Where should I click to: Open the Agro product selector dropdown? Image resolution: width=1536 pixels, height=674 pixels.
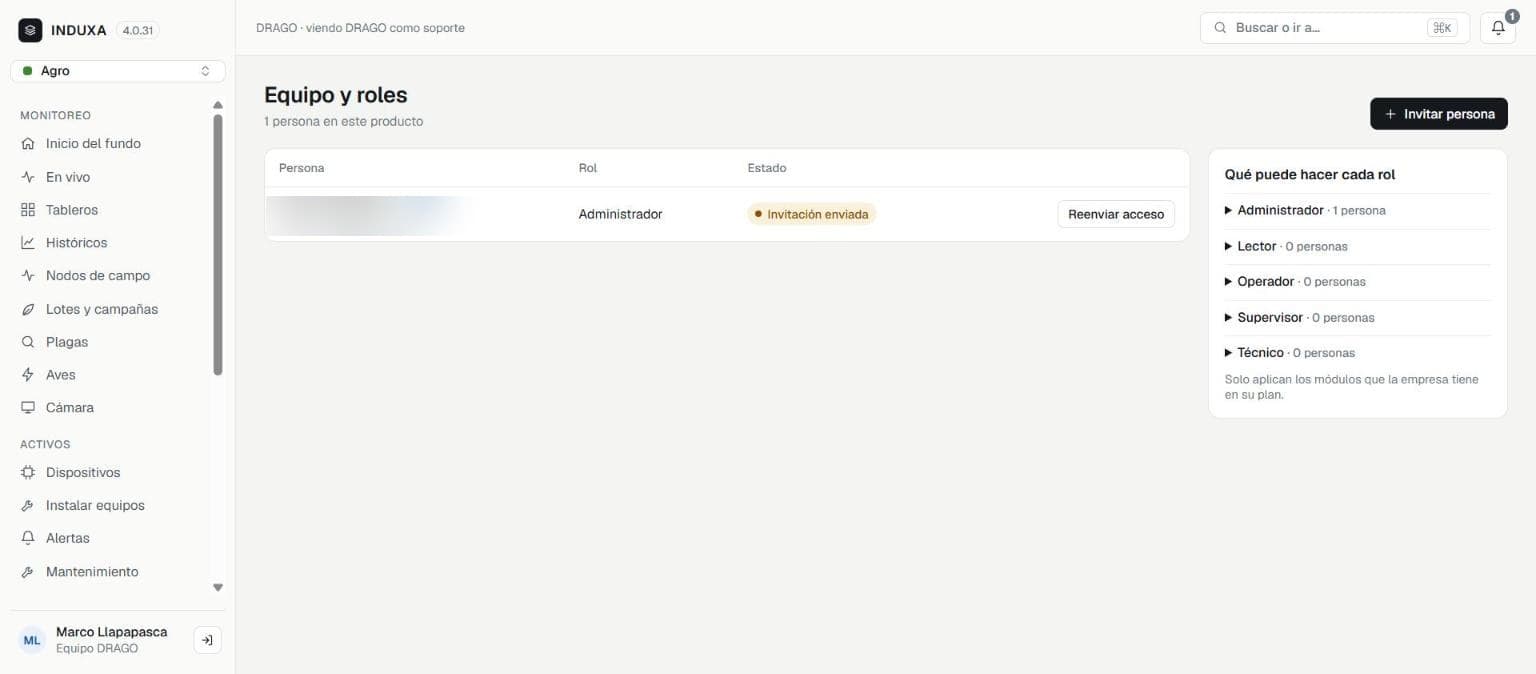pyautogui.click(x=118, y=71)
